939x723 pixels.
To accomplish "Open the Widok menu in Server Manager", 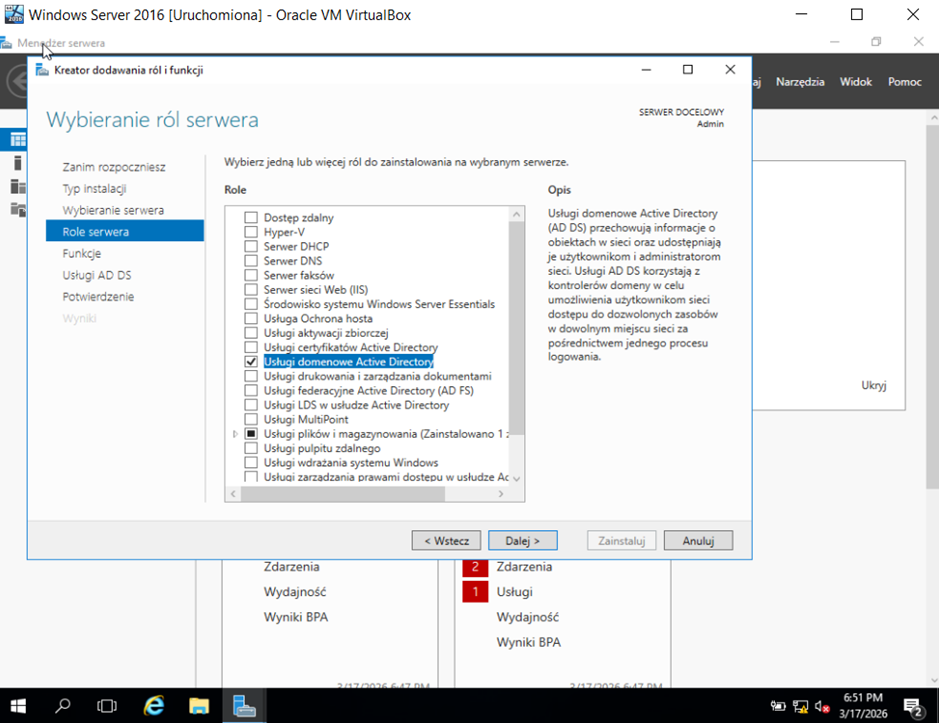I will (x=855, y=82).
